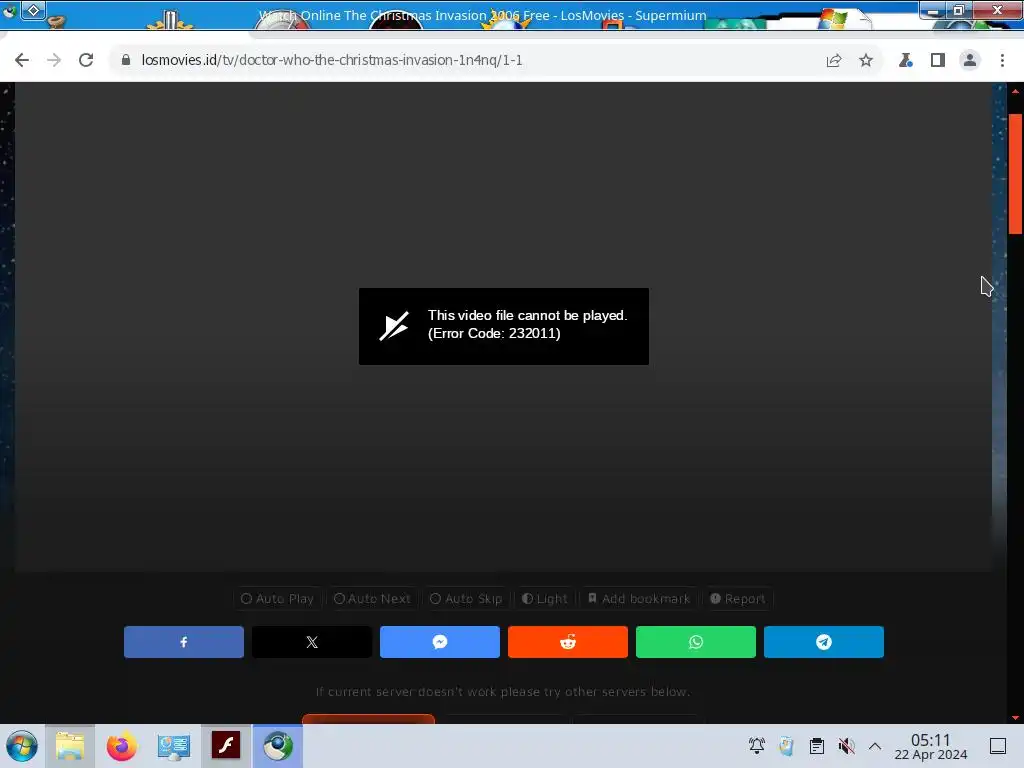Open the Chrome labs flask icon
This screenshot has width=1024, height=768.
coord(906,61)
